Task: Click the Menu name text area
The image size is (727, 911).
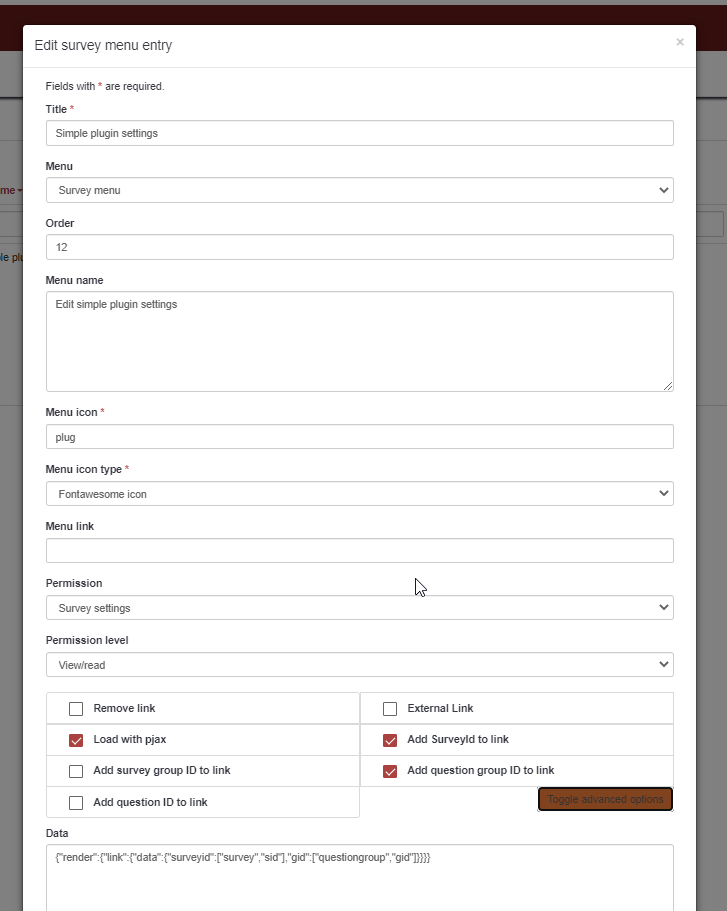Action: point(359,341)
